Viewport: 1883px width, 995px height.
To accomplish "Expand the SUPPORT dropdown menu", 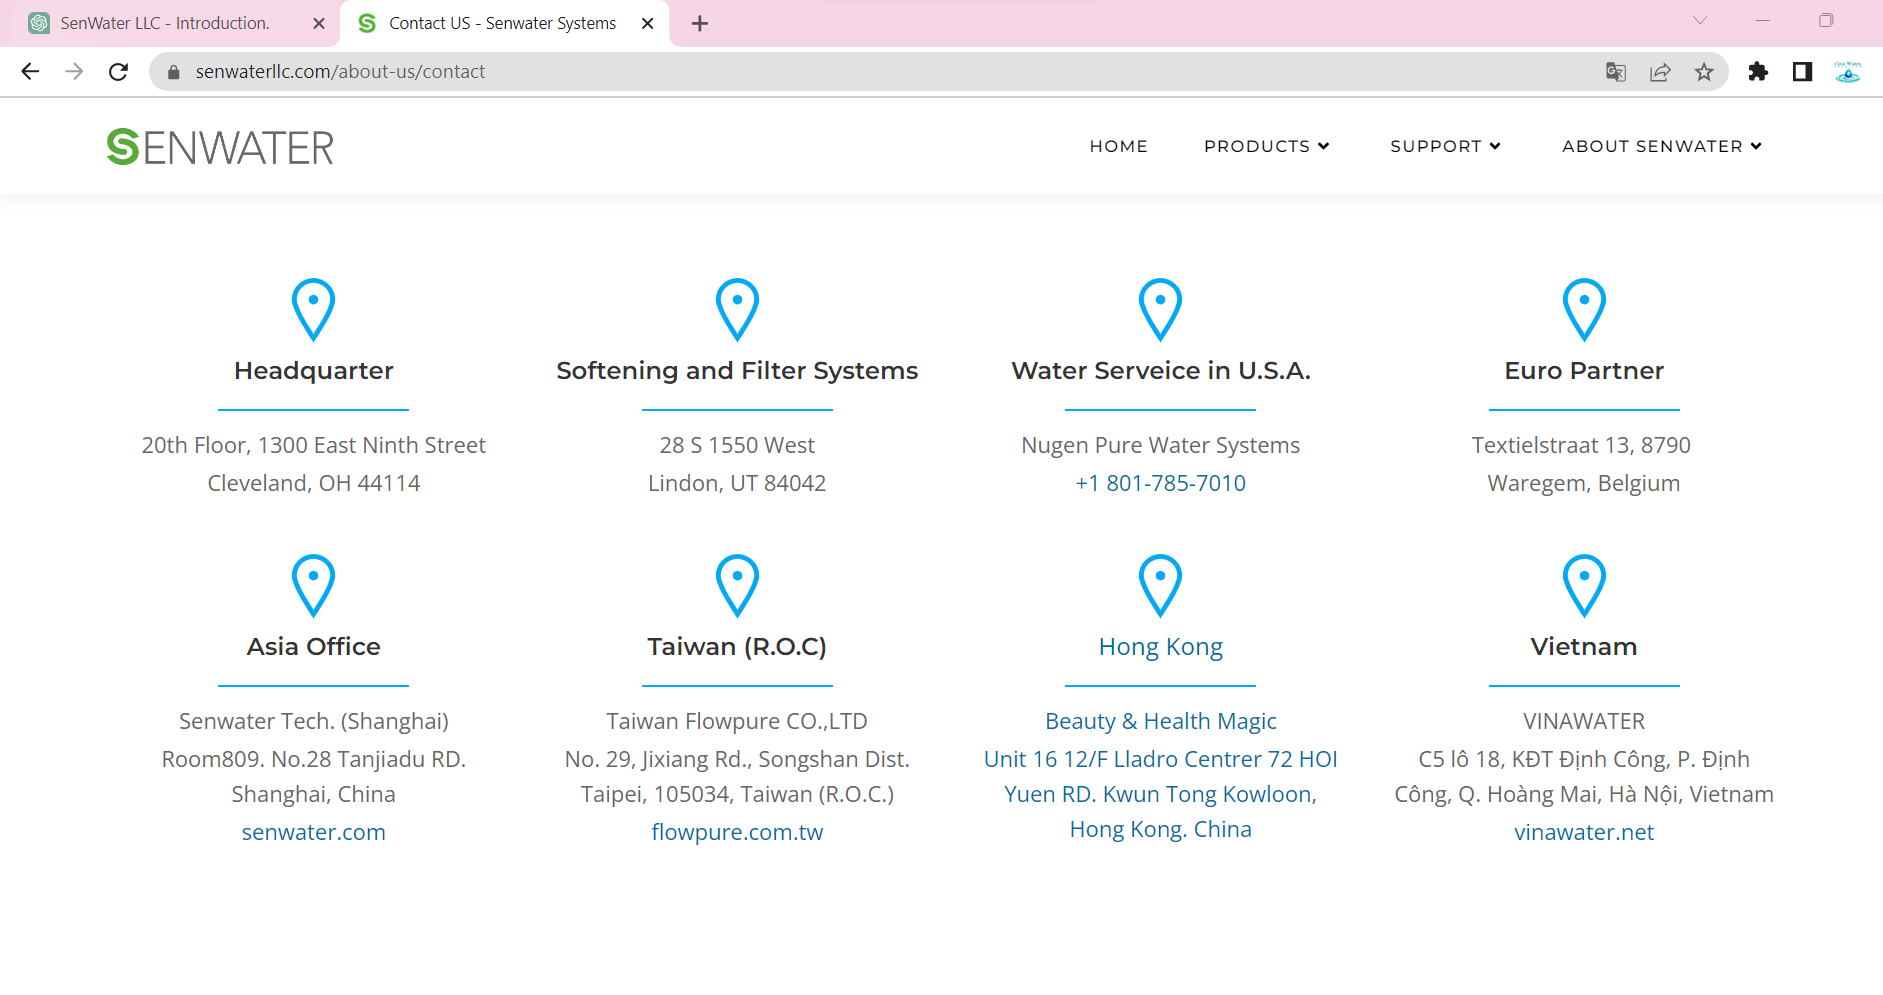I will pyautogui.click(x=1446, y=146).
